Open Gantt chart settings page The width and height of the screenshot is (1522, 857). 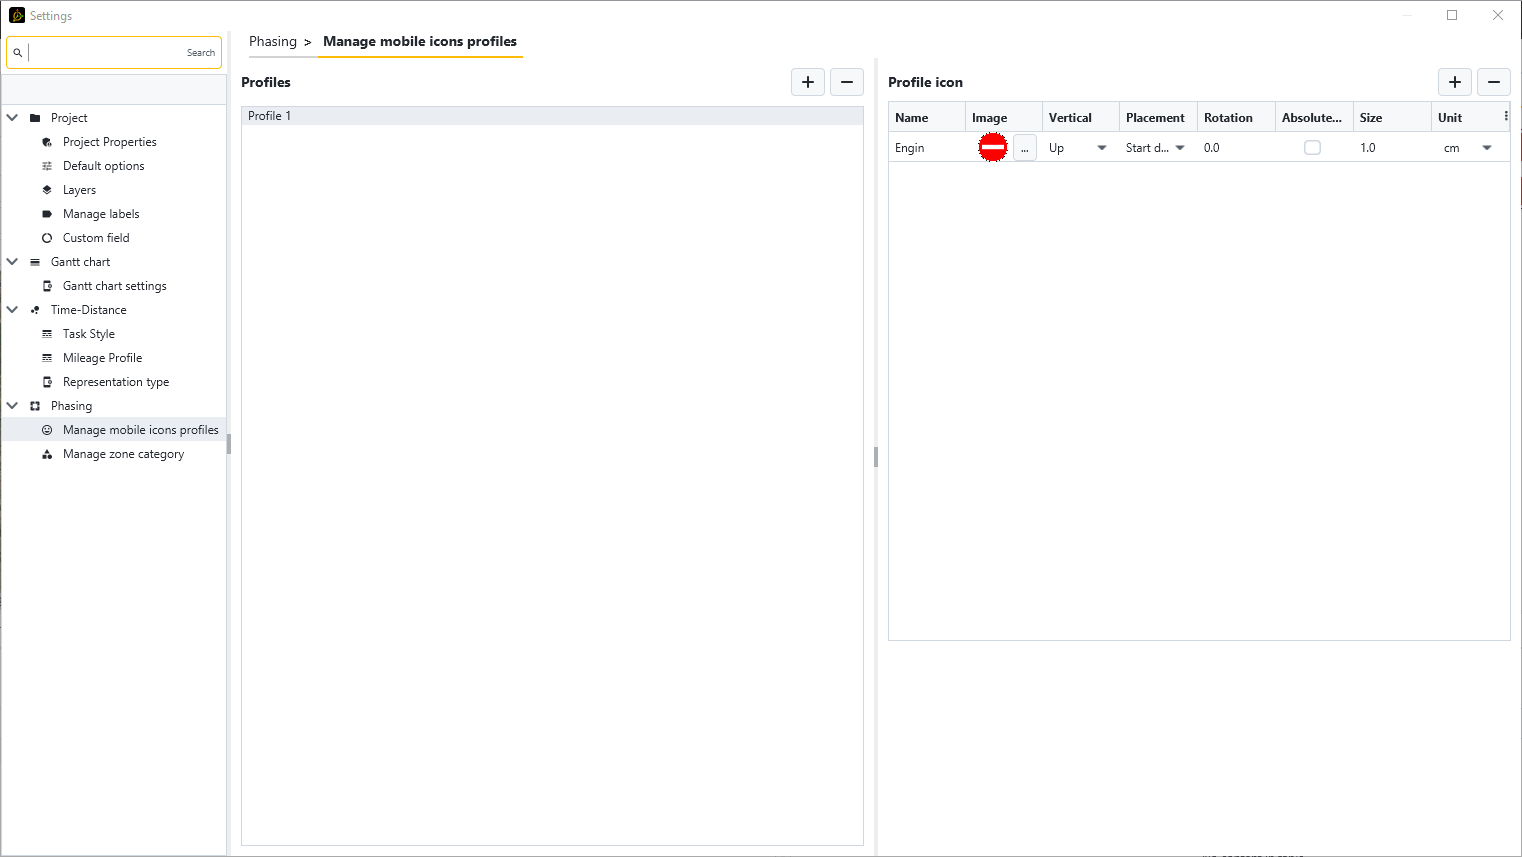tap(114, 286)
